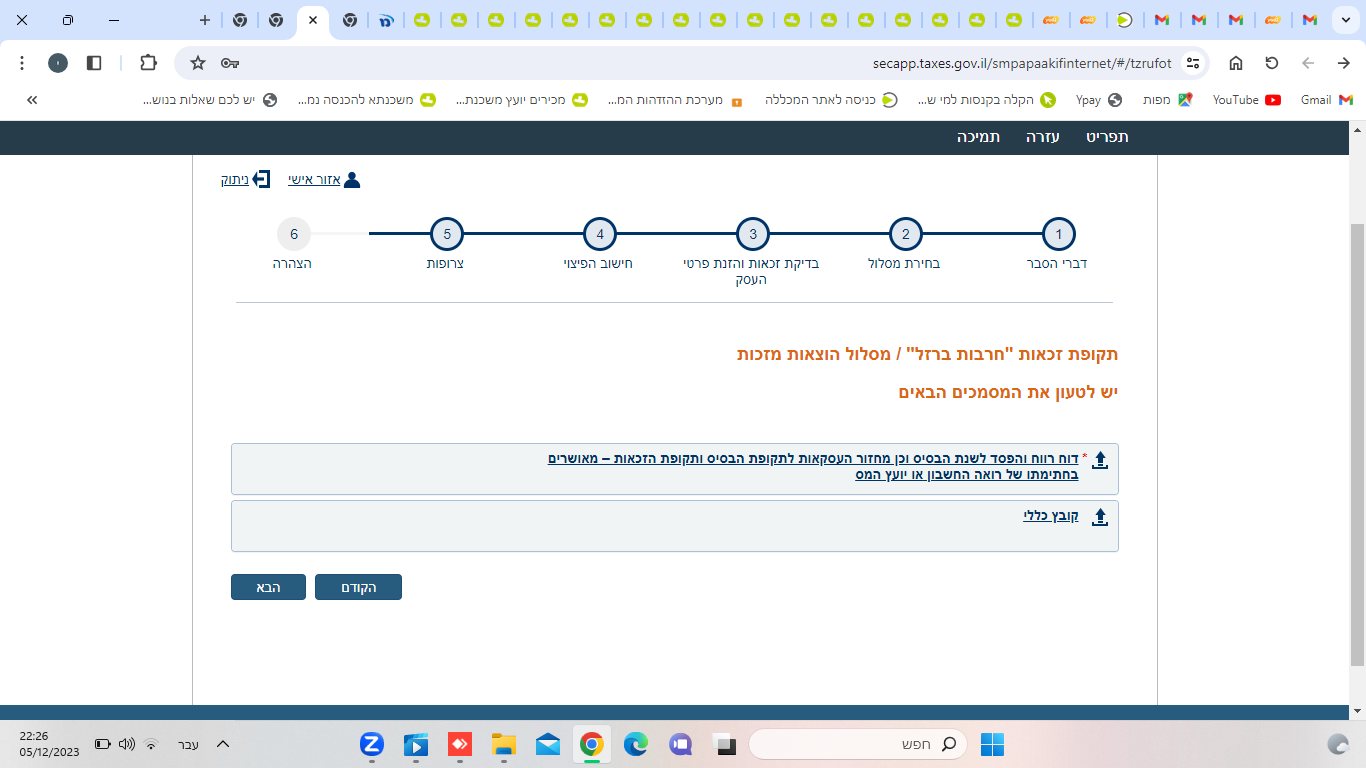Close the active browser tab
The image size is (1366, 768).
pyautogui.click(x=313, y=20)
